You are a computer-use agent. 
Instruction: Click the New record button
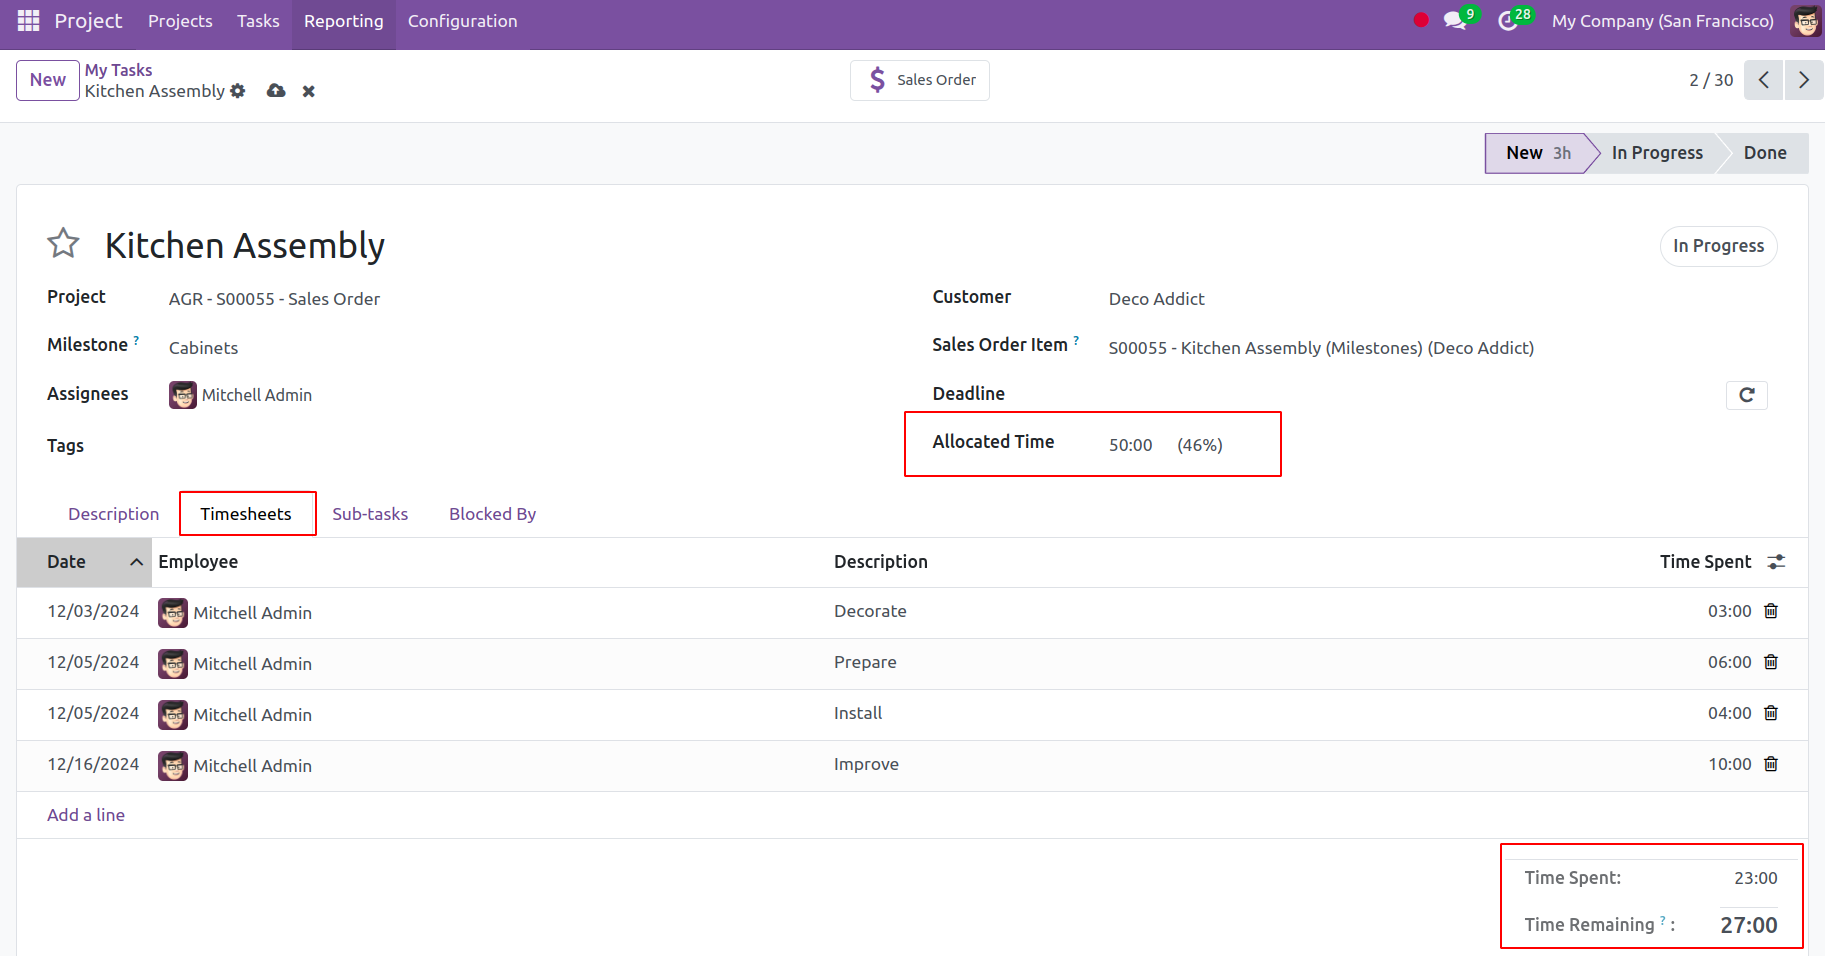pyautogui.click(x=47, y=80)
